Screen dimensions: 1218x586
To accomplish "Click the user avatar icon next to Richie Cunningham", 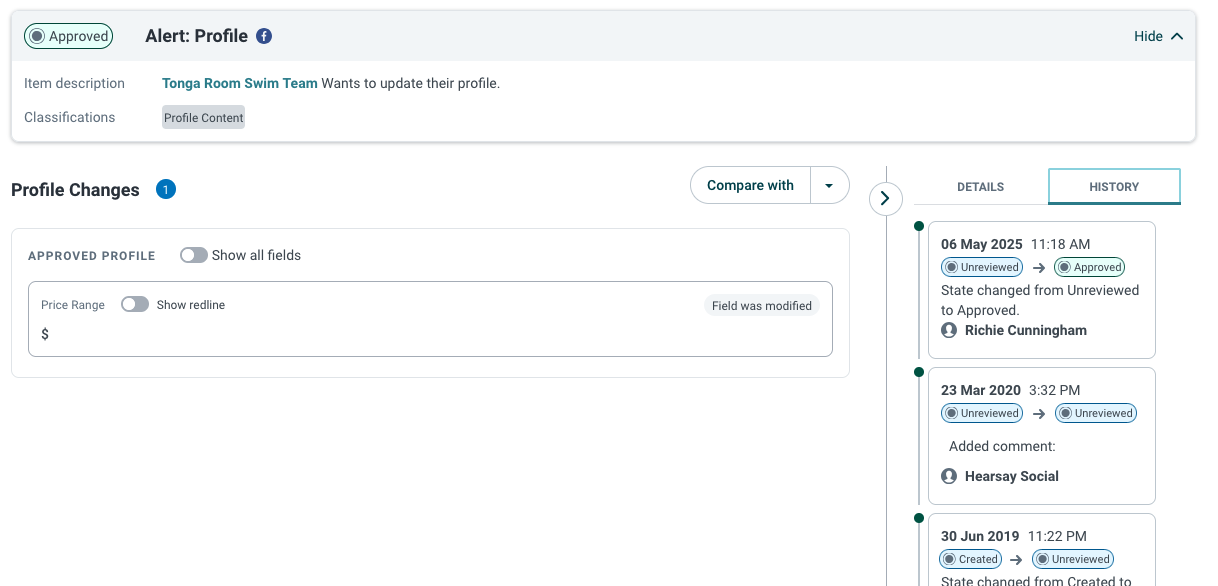I will pyautogui.click(x=949, y=330).
